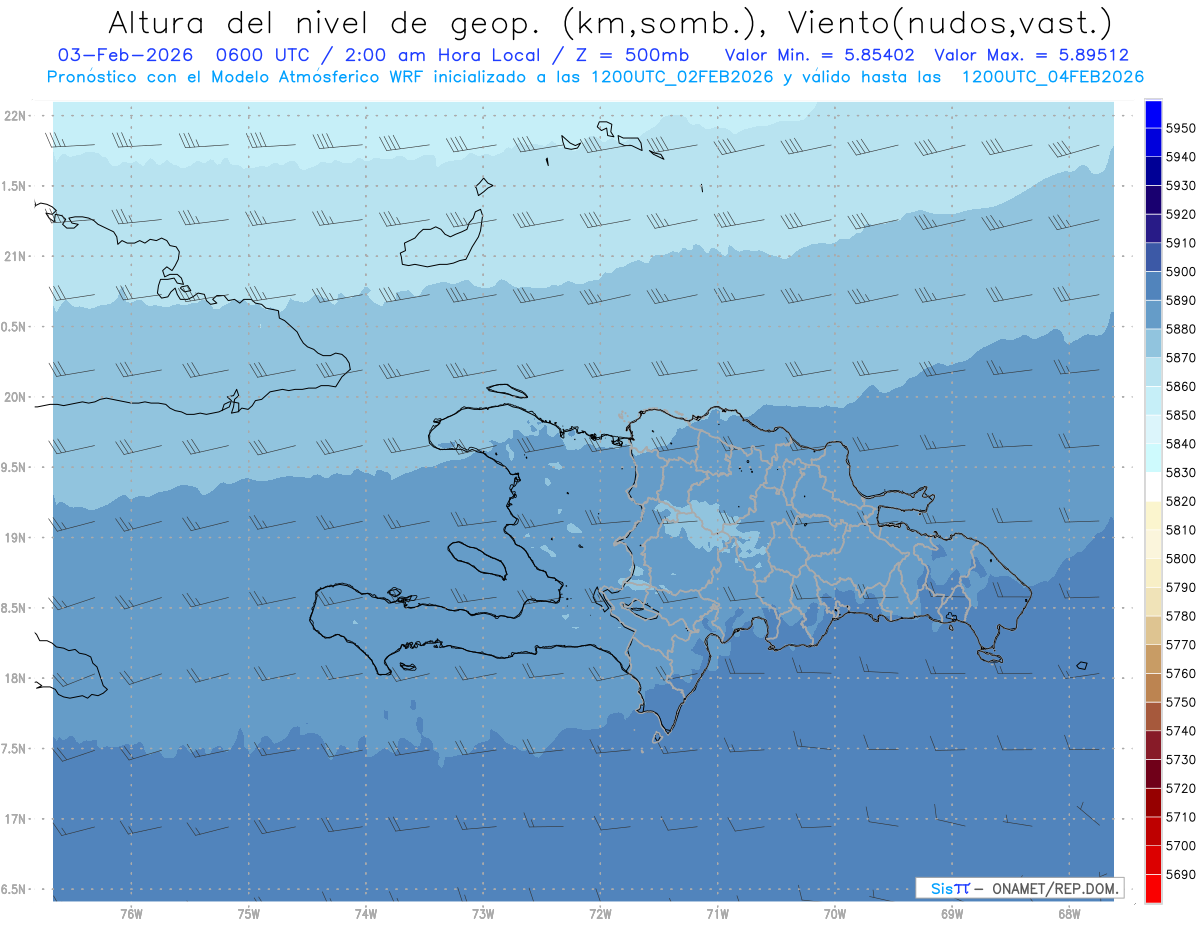Click the 17N latitude label
The image size is (1200, 927).
14,819
